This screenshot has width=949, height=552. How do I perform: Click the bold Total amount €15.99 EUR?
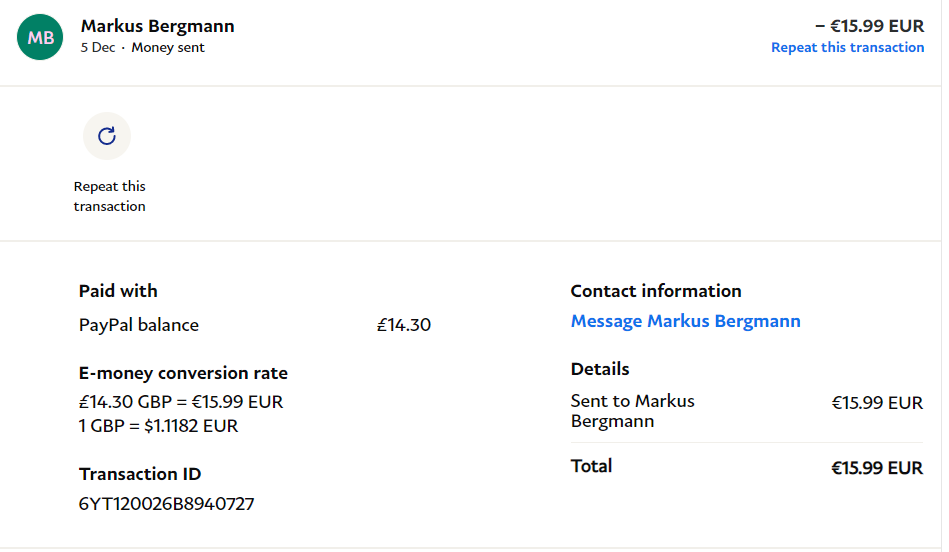point(876,467)
